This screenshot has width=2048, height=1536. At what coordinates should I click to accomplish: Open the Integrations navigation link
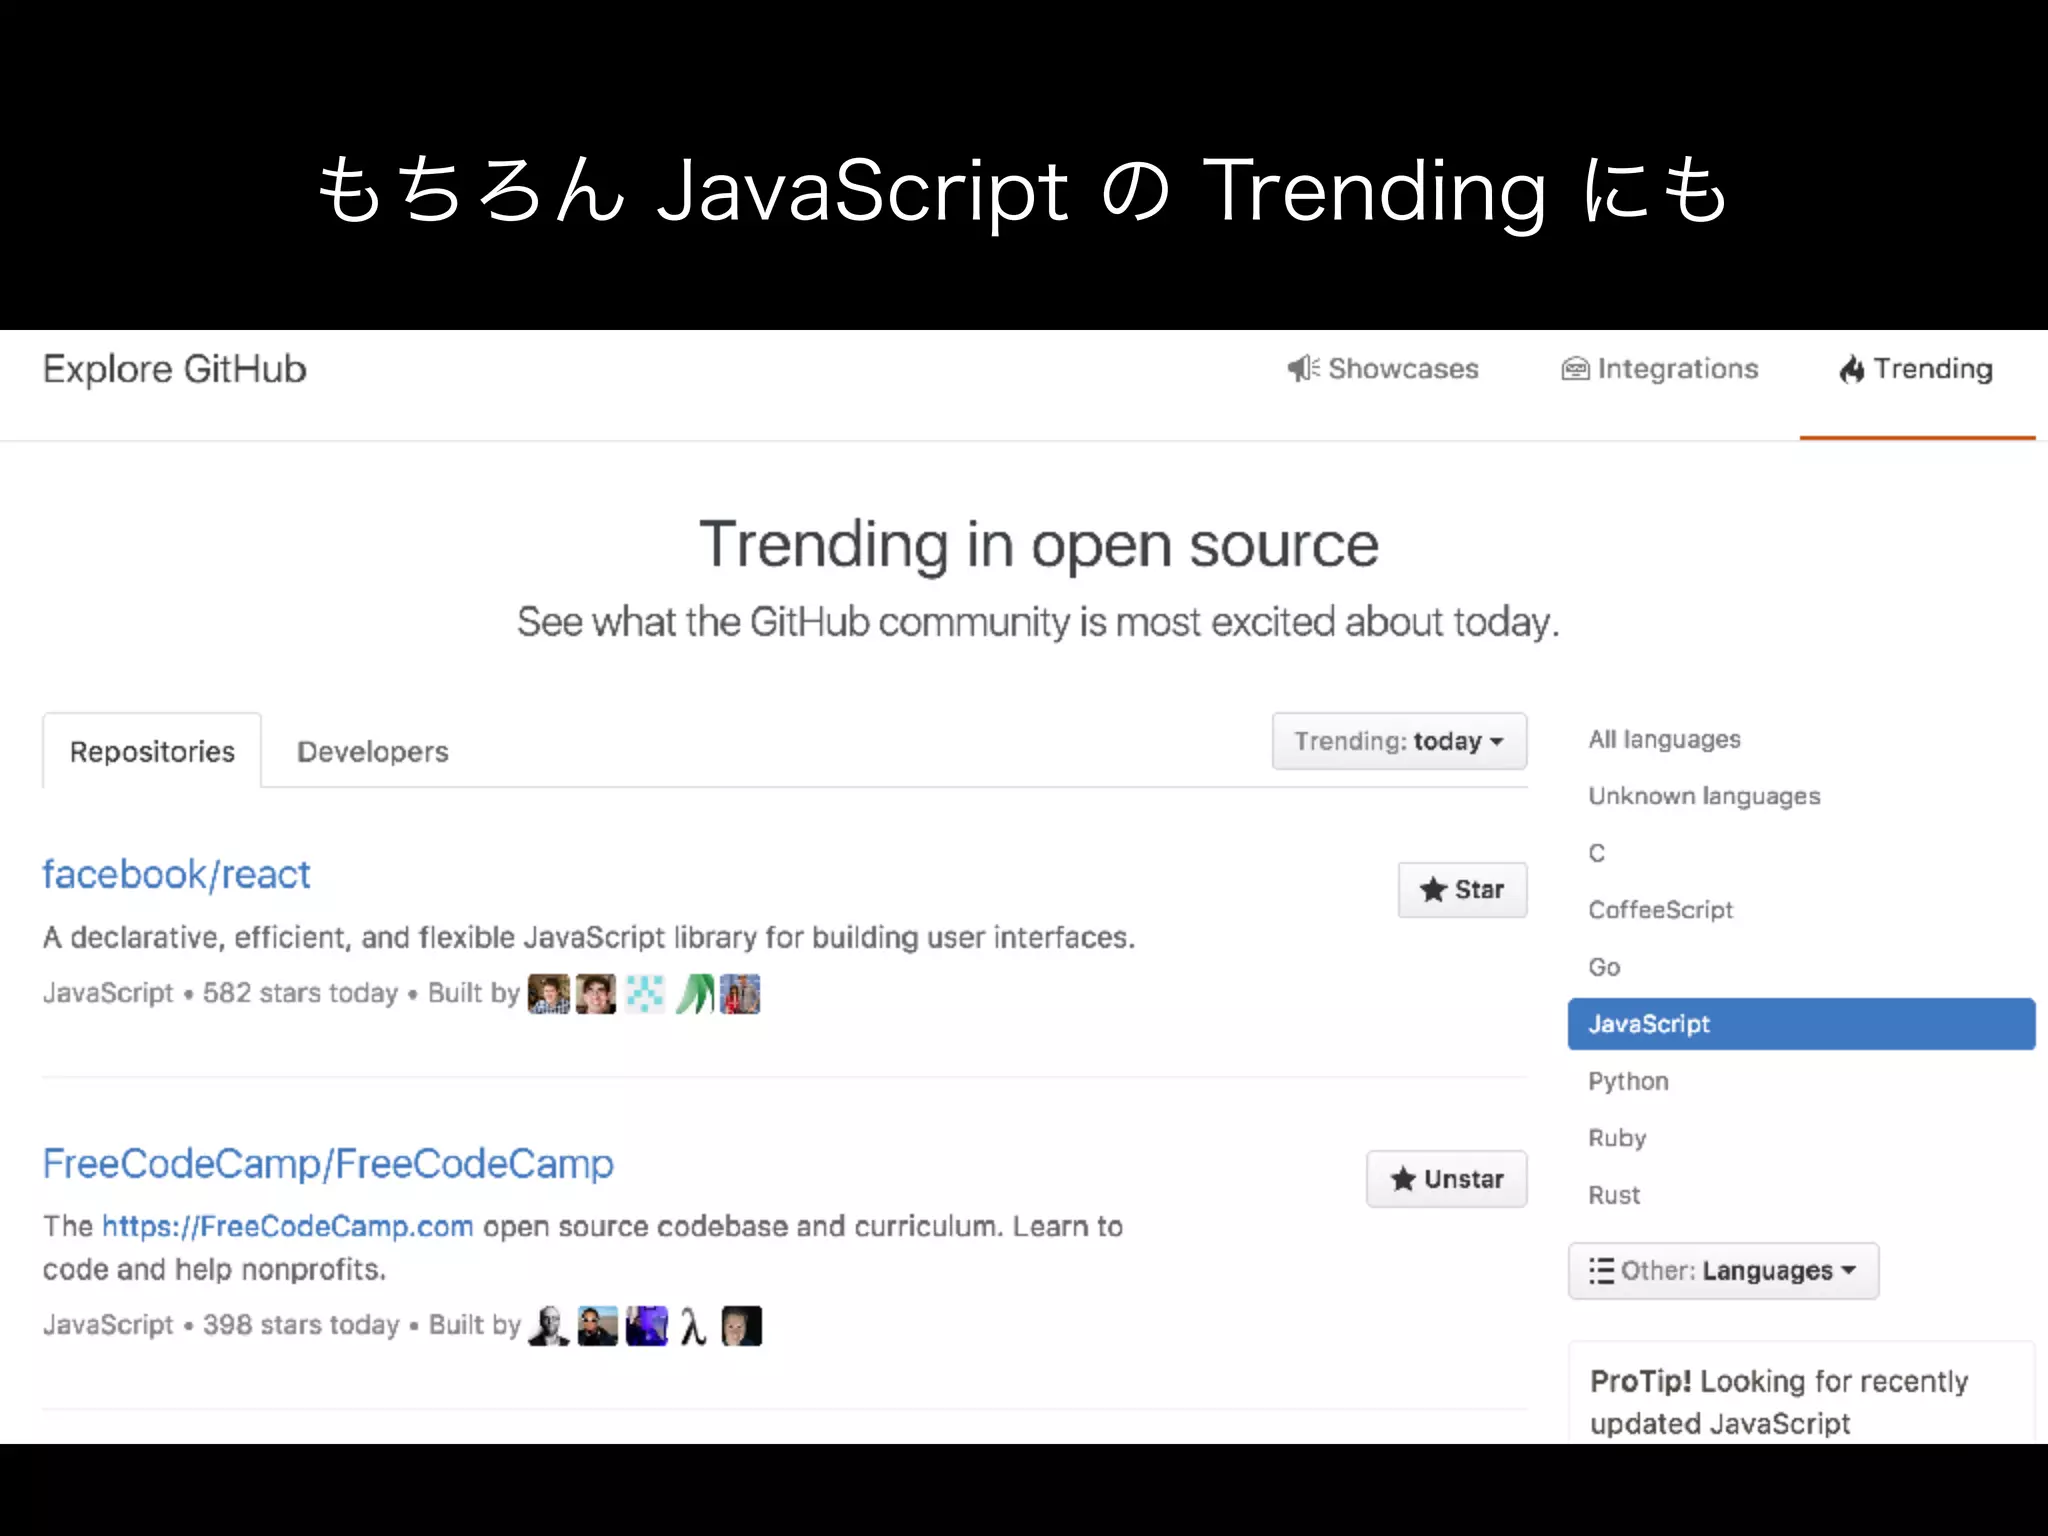[x=1660, y=369]
